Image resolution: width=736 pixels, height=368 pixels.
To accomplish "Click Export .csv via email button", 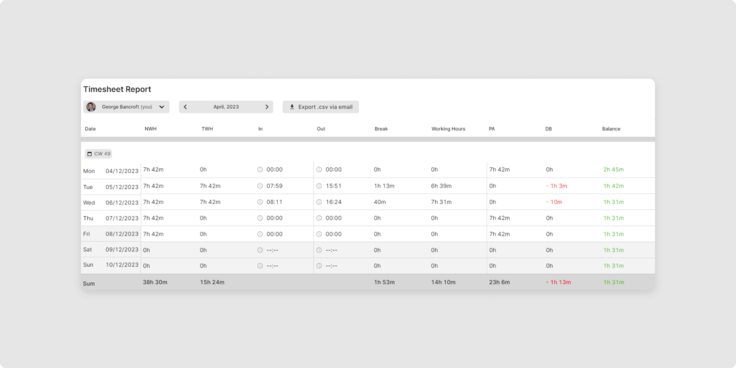I will point(321,107).
